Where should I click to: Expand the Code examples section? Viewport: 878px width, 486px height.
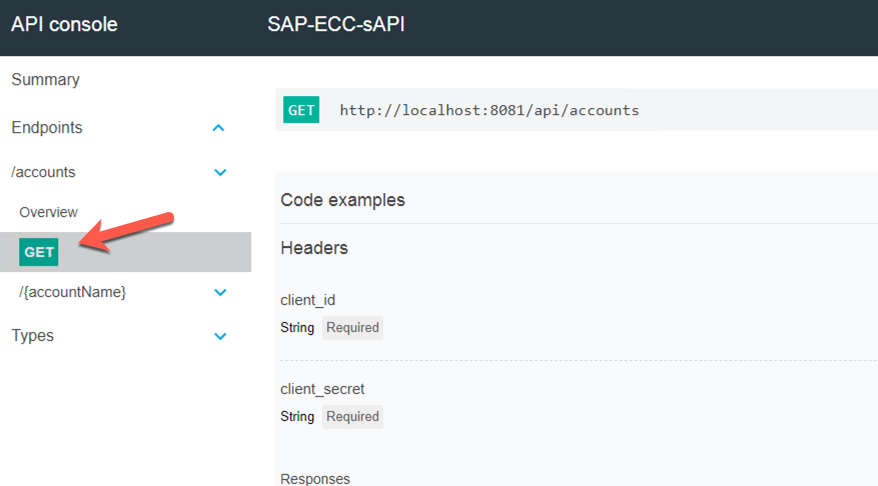(x=343, y=200)
